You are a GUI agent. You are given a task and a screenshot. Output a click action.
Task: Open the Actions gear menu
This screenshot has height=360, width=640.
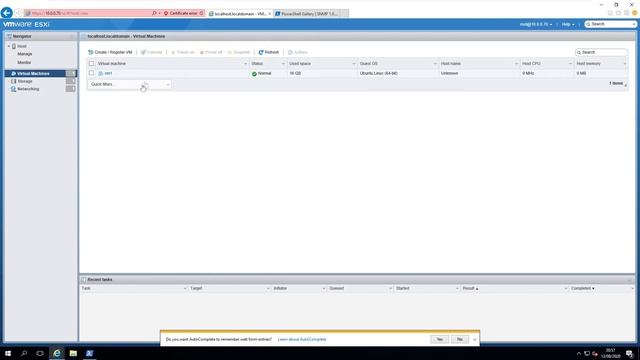pos(298,52)
